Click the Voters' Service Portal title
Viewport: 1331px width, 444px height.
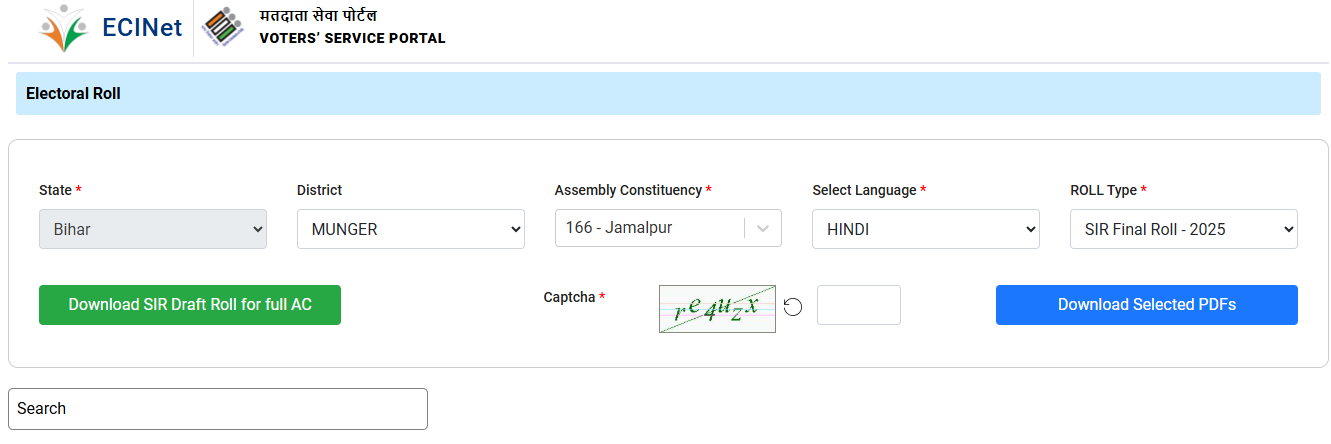point(351,38)
